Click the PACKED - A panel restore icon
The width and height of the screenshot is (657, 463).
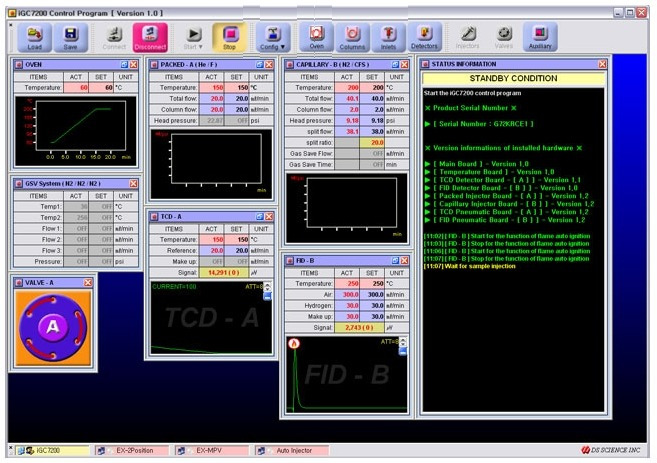tap(260, 65)
